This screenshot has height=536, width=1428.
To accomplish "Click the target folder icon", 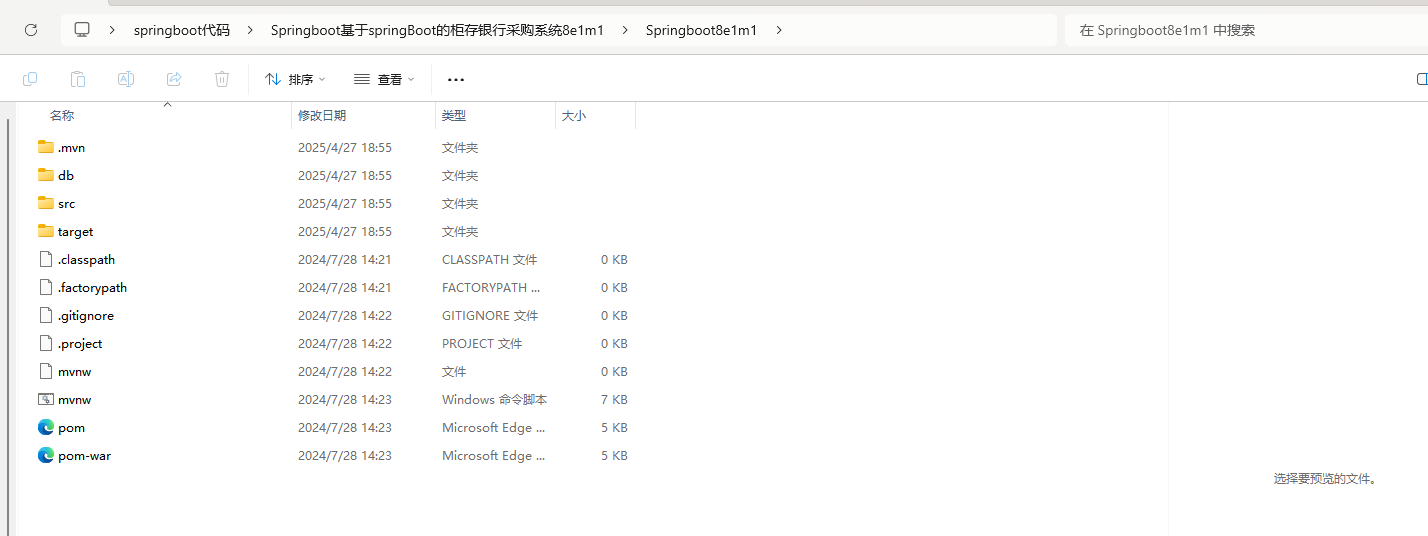I will tap(45, 231).
